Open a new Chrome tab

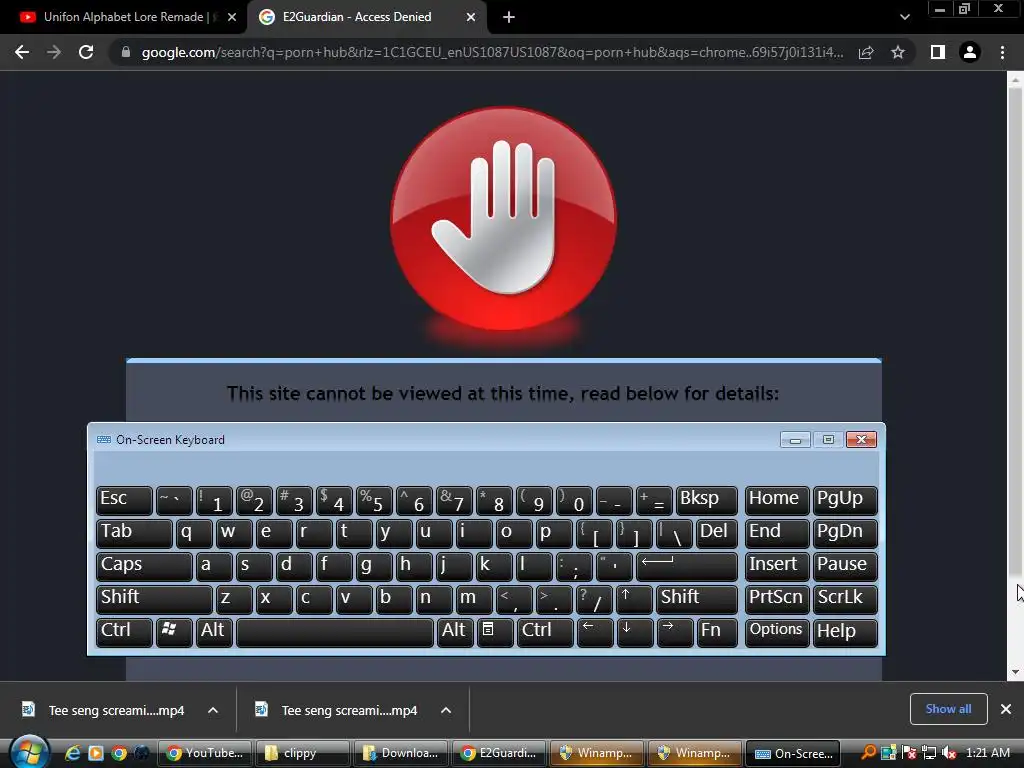(x=509, y=17)
